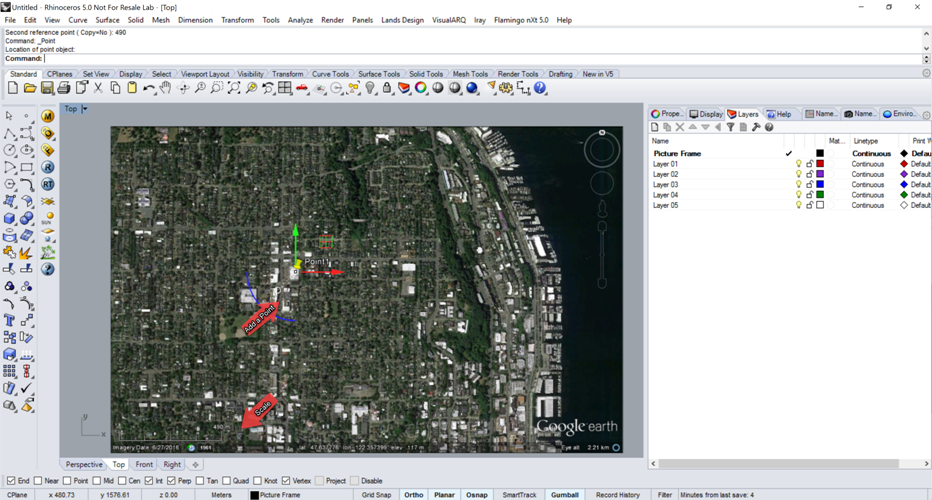The image size is (932, 500).
Task: Click the blue Help question mark toolbar icon
Action: tap(540, 89)
